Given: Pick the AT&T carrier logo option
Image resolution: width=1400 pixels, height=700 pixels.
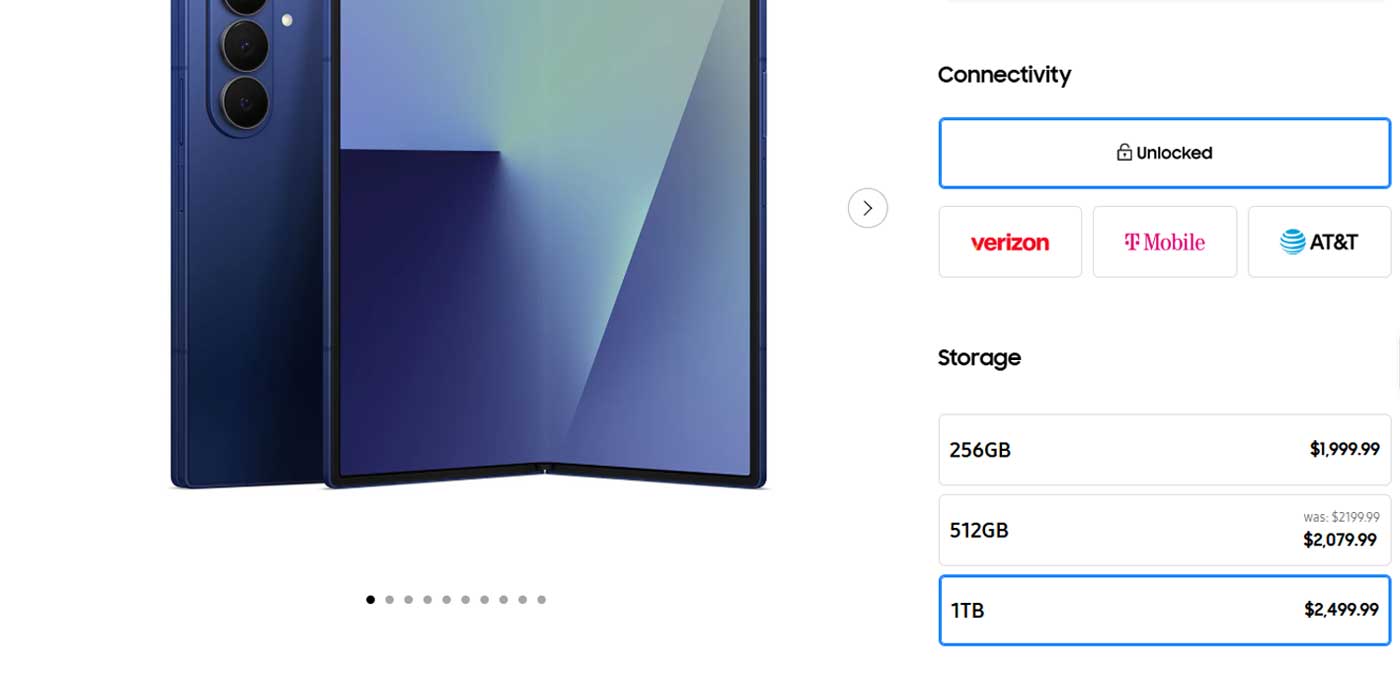Looking at the screenshot, I should coord(1319,242).
